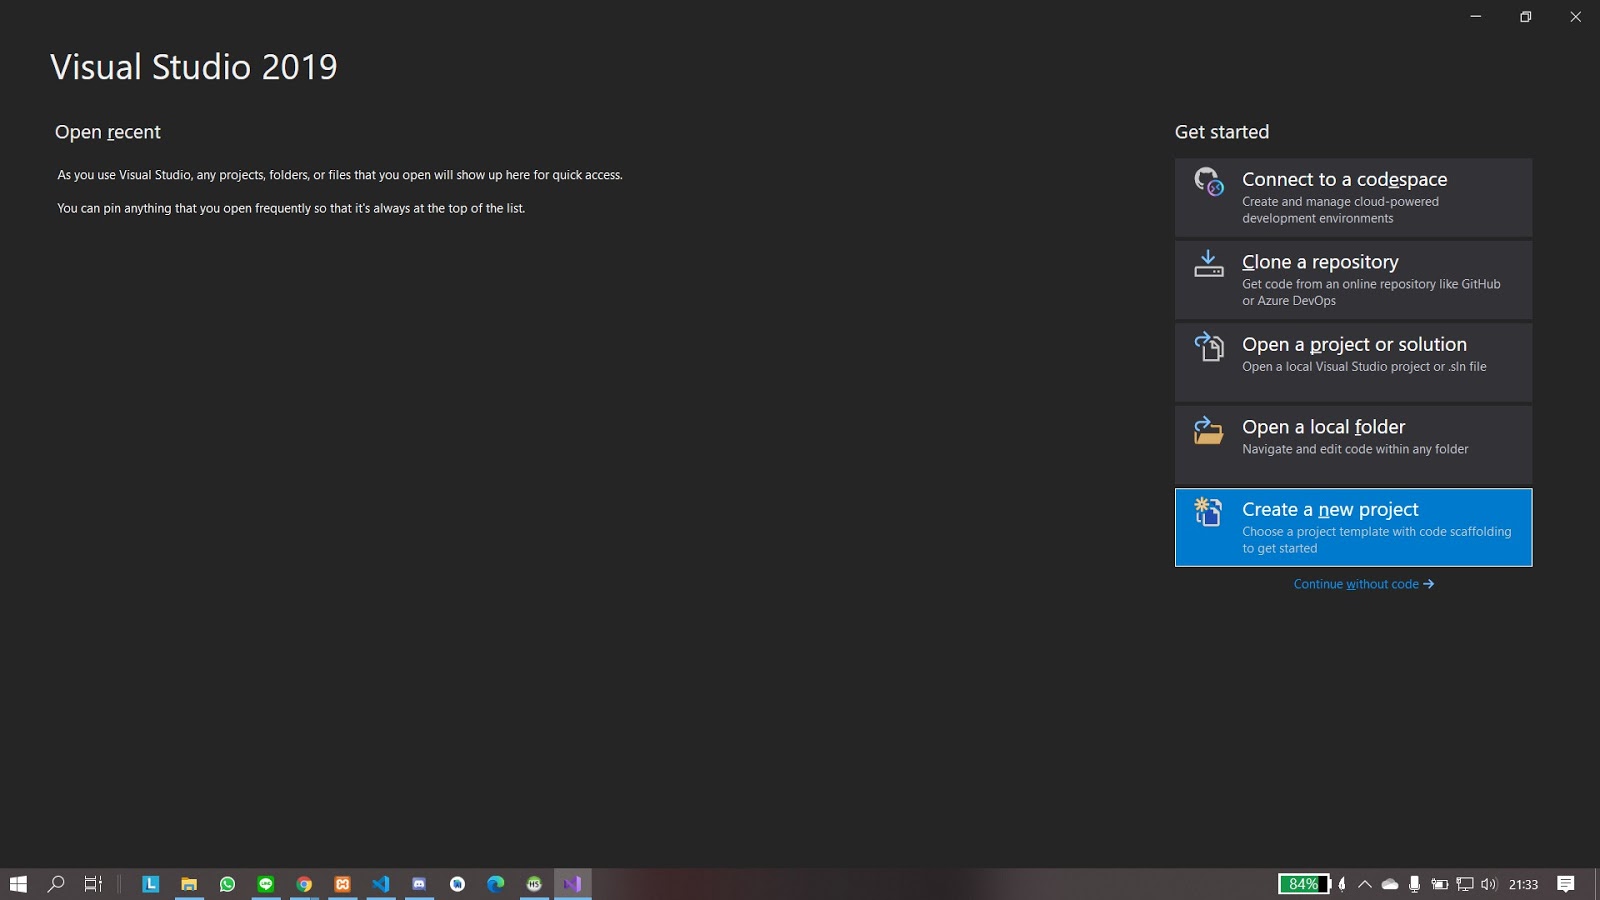This screenshot has width=1600, height=900.
Task: Click 'You can pin anything' paragraph
Action: 291,208
